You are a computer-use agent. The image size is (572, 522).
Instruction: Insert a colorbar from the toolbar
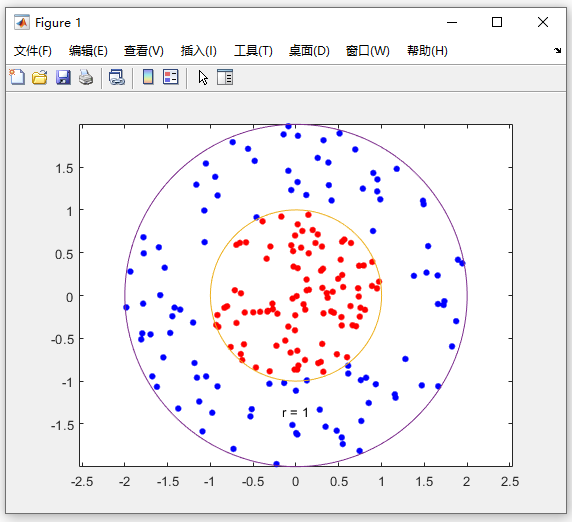(148, 77)
